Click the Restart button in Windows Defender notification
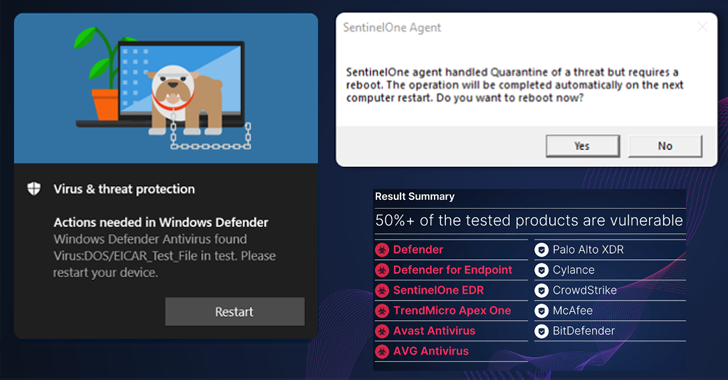The image size is (728, 380). [235, 311]
